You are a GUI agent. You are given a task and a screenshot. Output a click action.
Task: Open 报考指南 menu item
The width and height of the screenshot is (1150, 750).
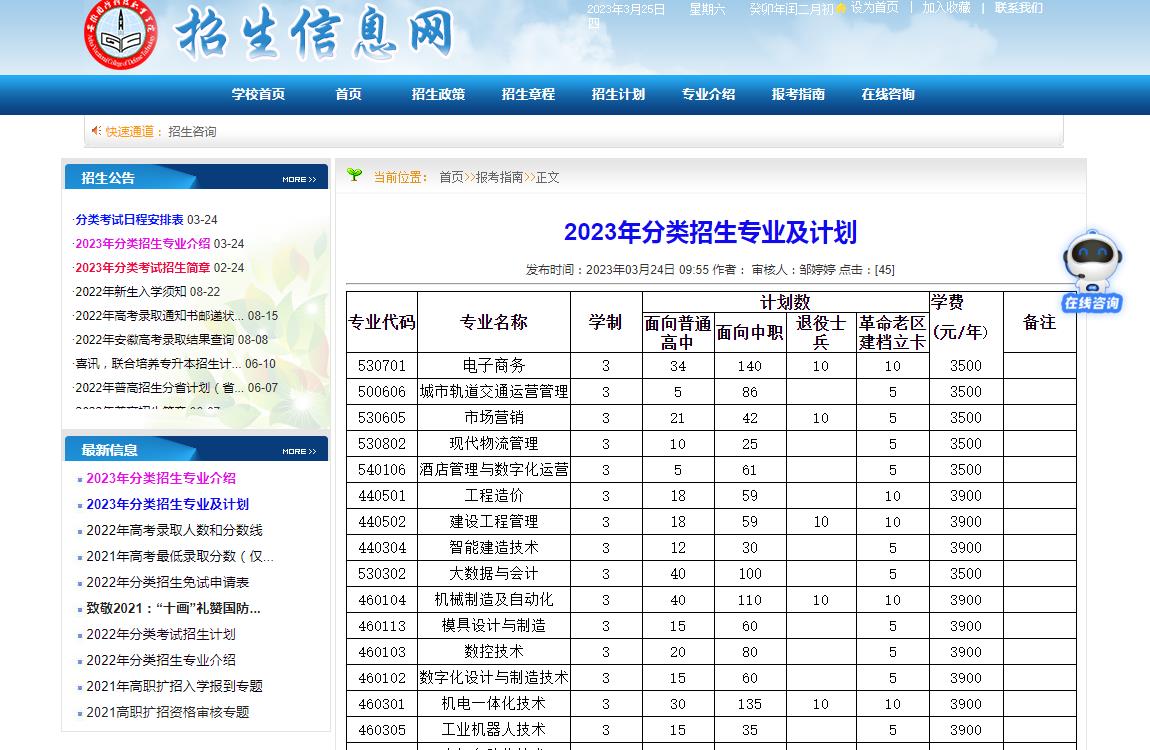point(798,94)
